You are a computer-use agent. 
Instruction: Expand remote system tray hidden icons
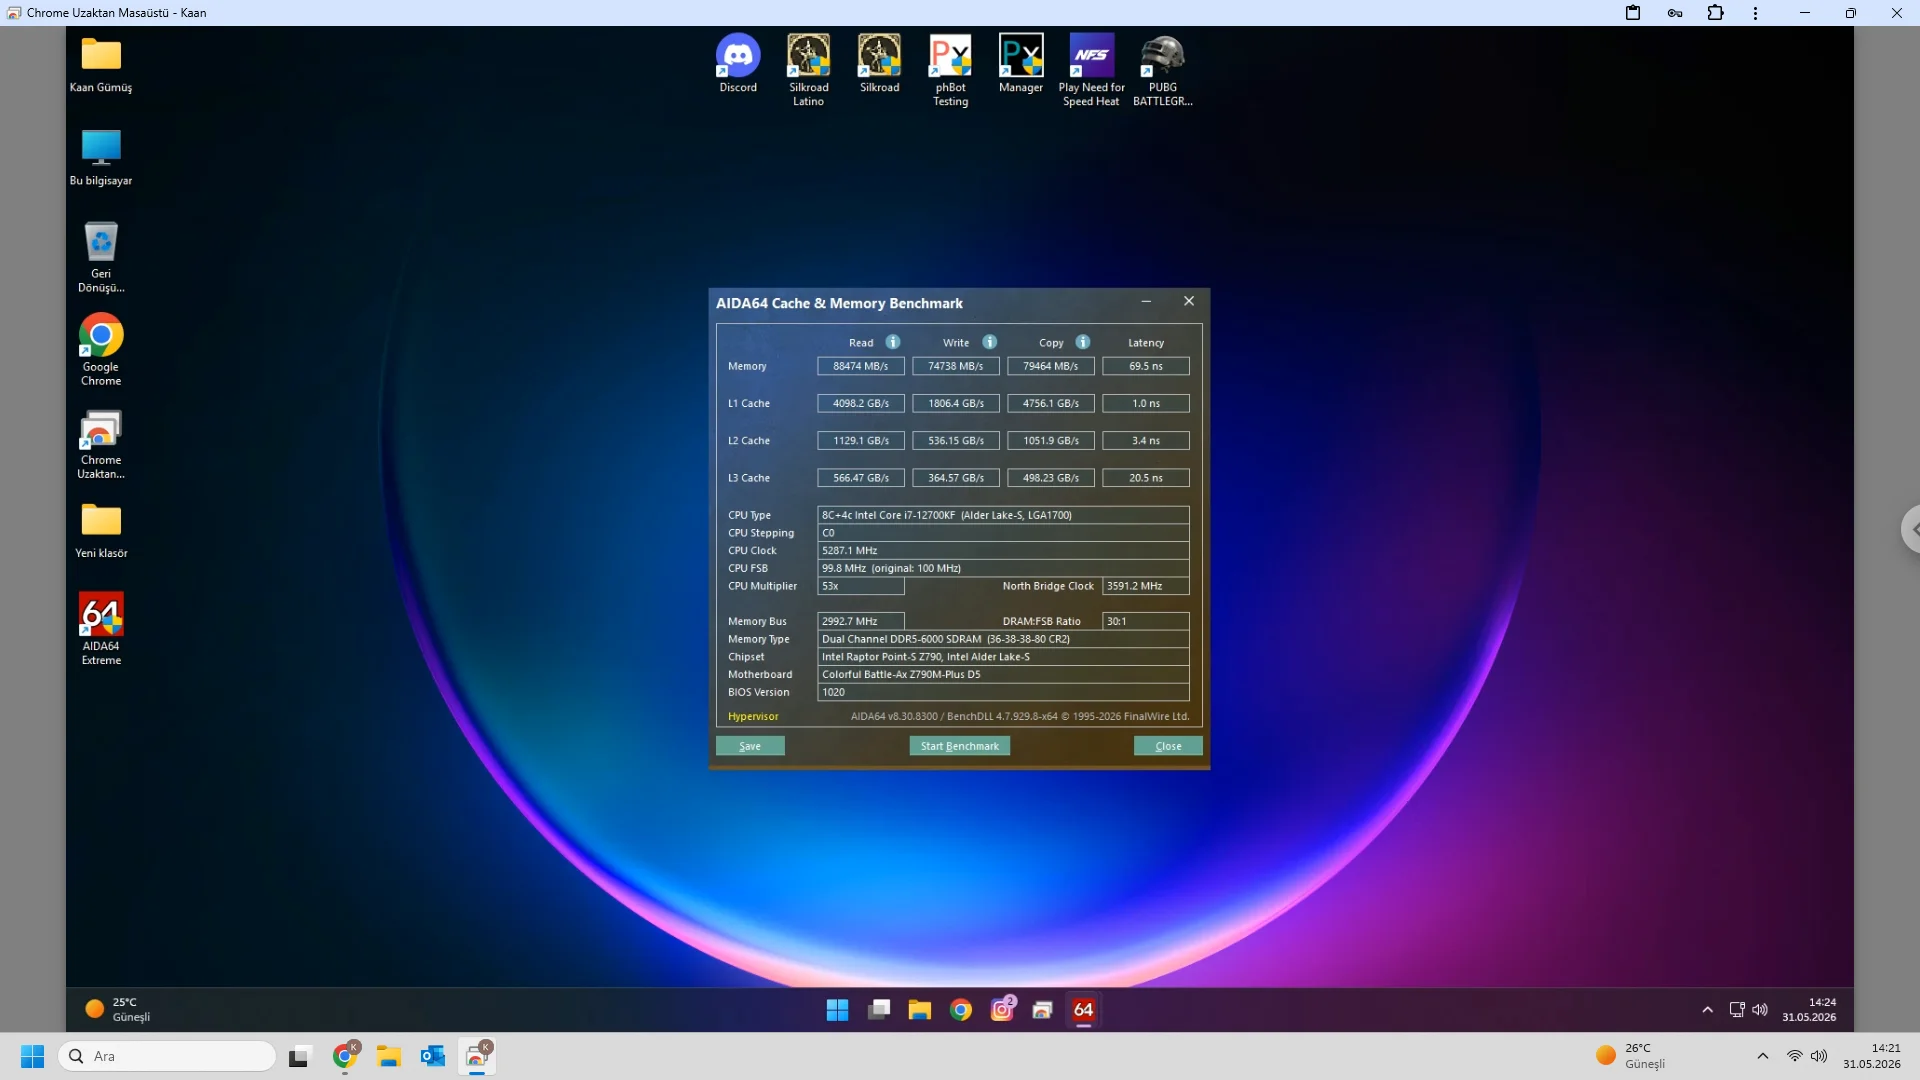point(1707,1010)
